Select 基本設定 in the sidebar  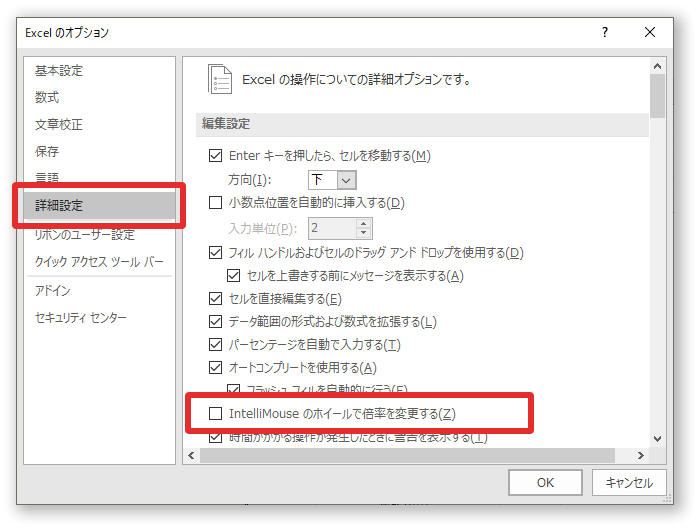[x=59, y=71]
